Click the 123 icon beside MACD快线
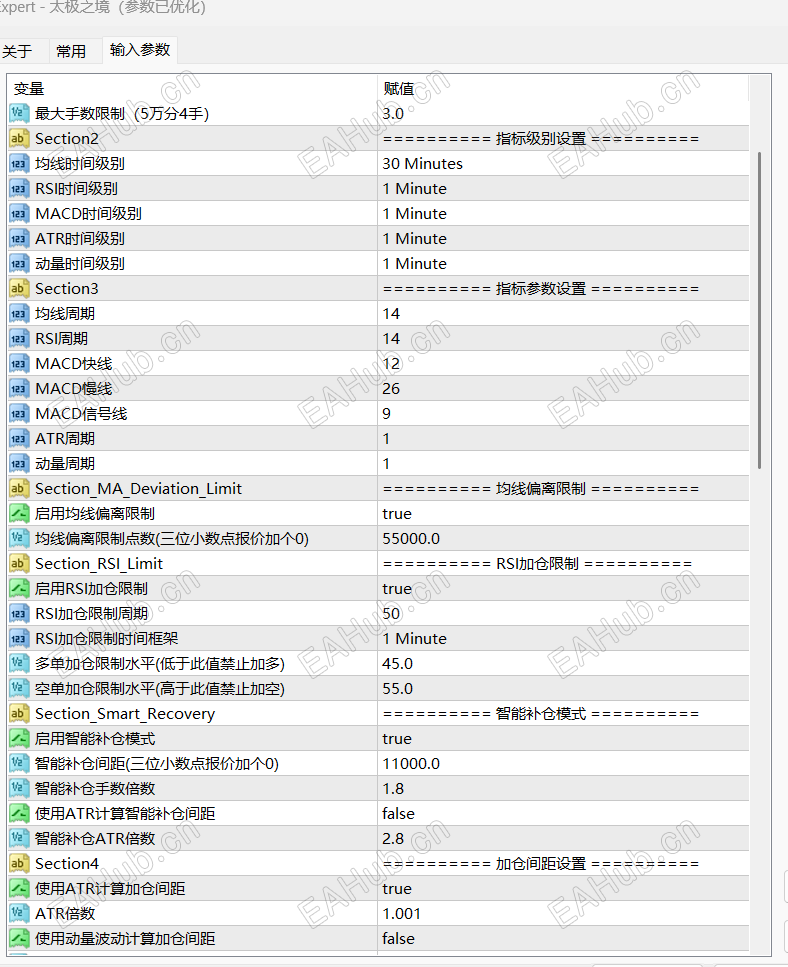The width and height of the screenshot is (788, 967). [19, 363]
